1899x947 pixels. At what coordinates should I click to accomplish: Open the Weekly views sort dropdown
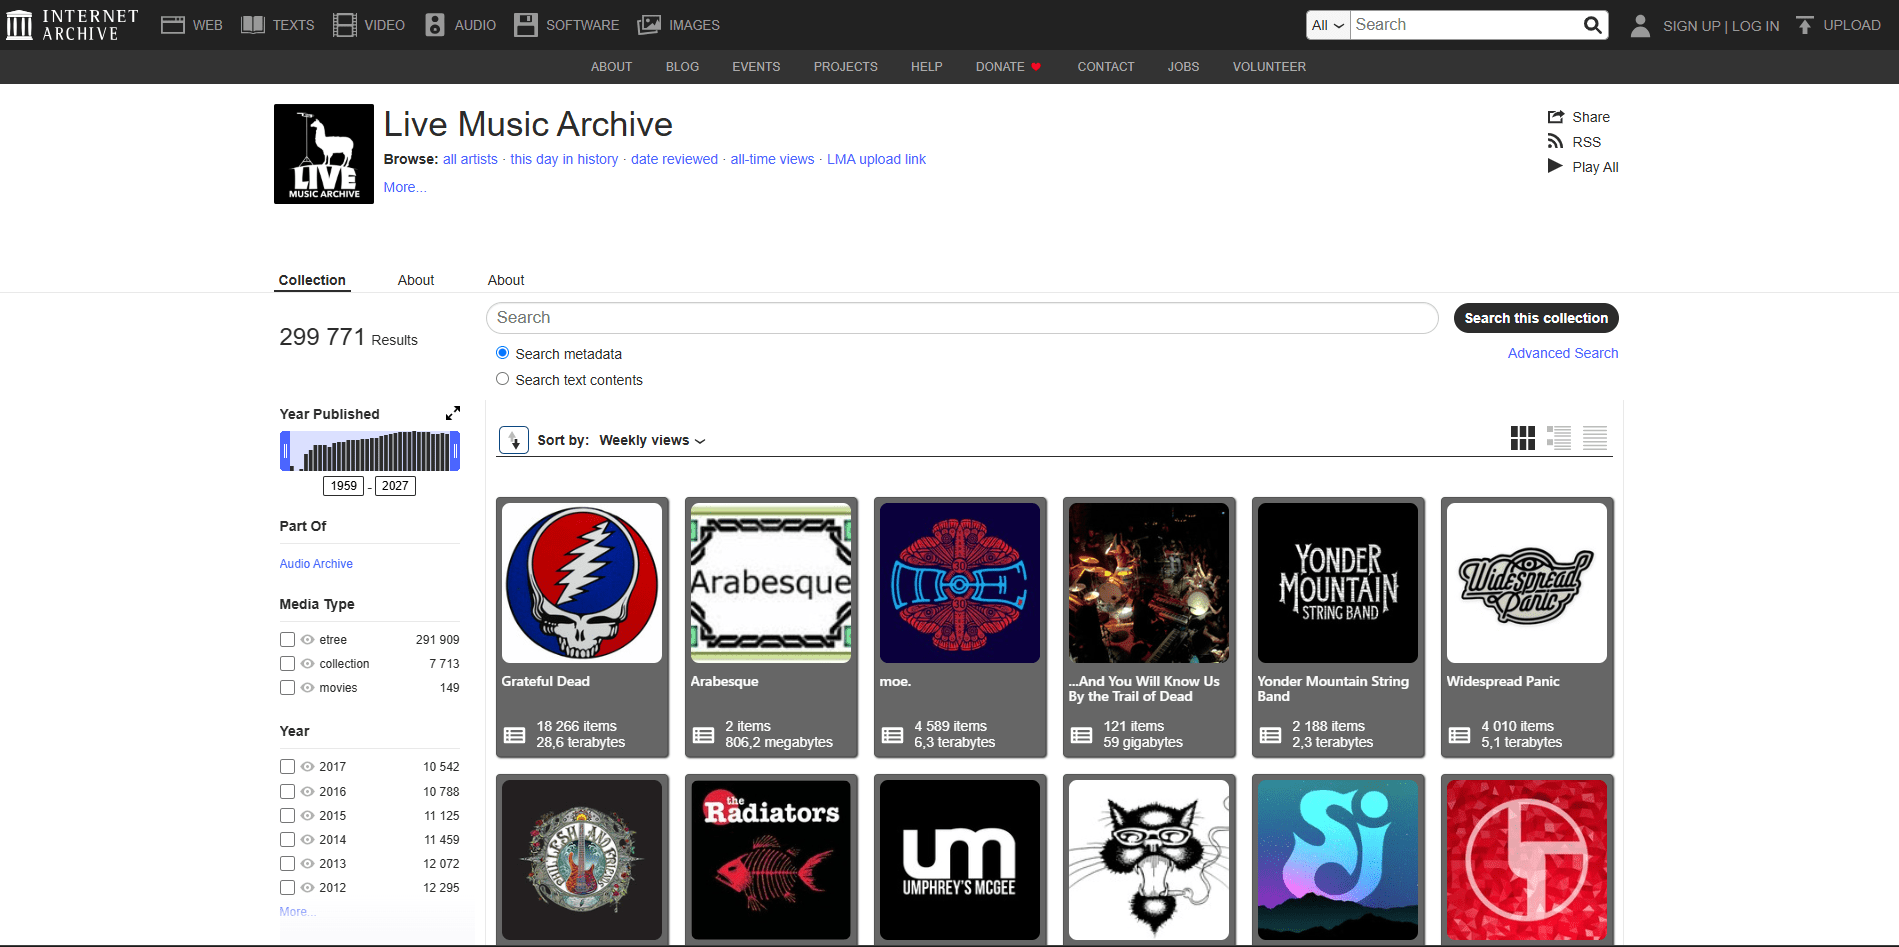point(652,440)
